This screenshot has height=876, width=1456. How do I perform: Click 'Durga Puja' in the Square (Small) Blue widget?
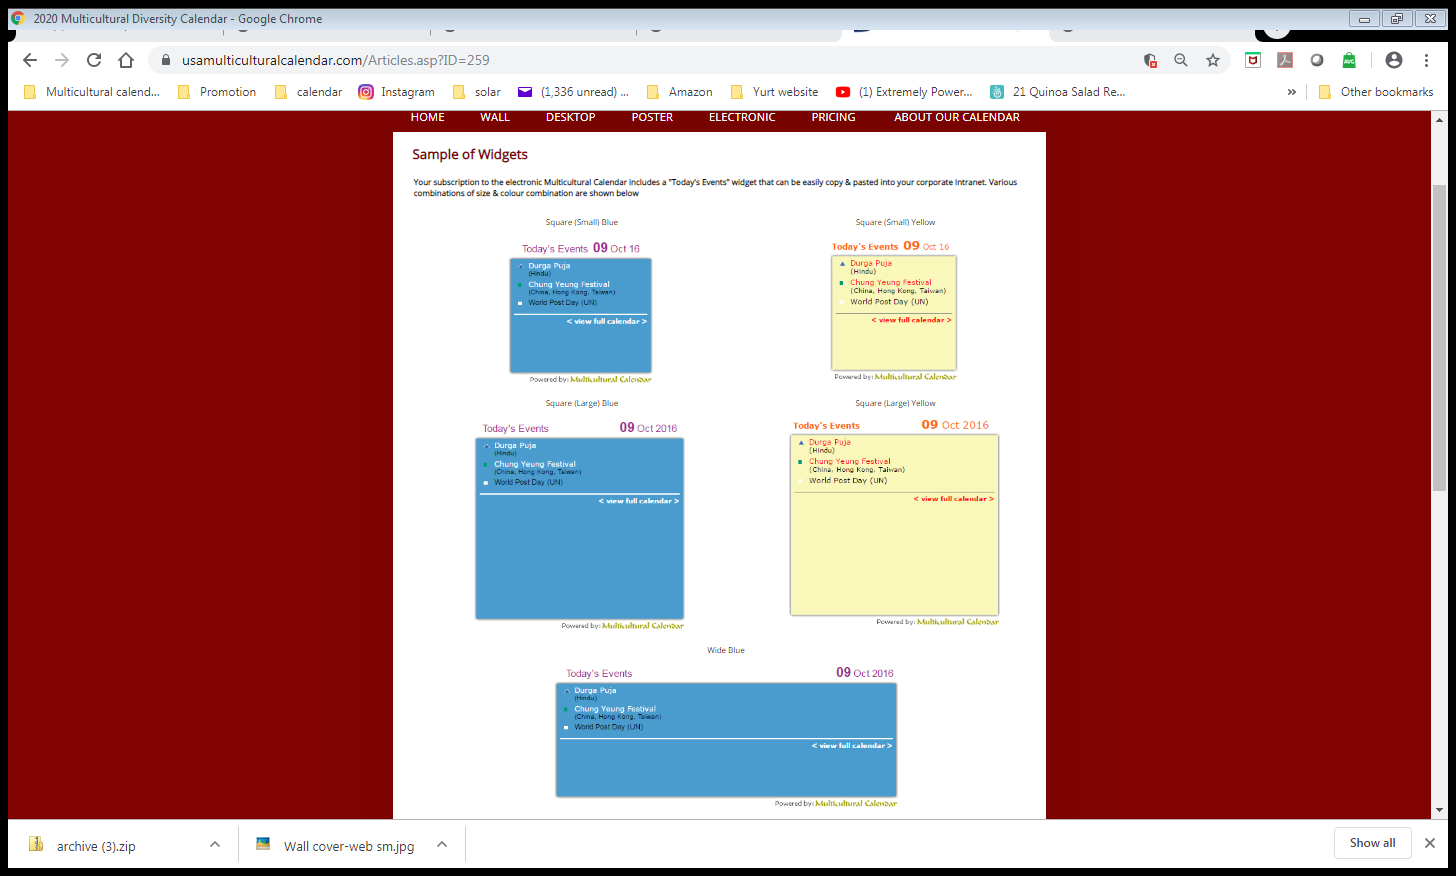coord(549,266)
